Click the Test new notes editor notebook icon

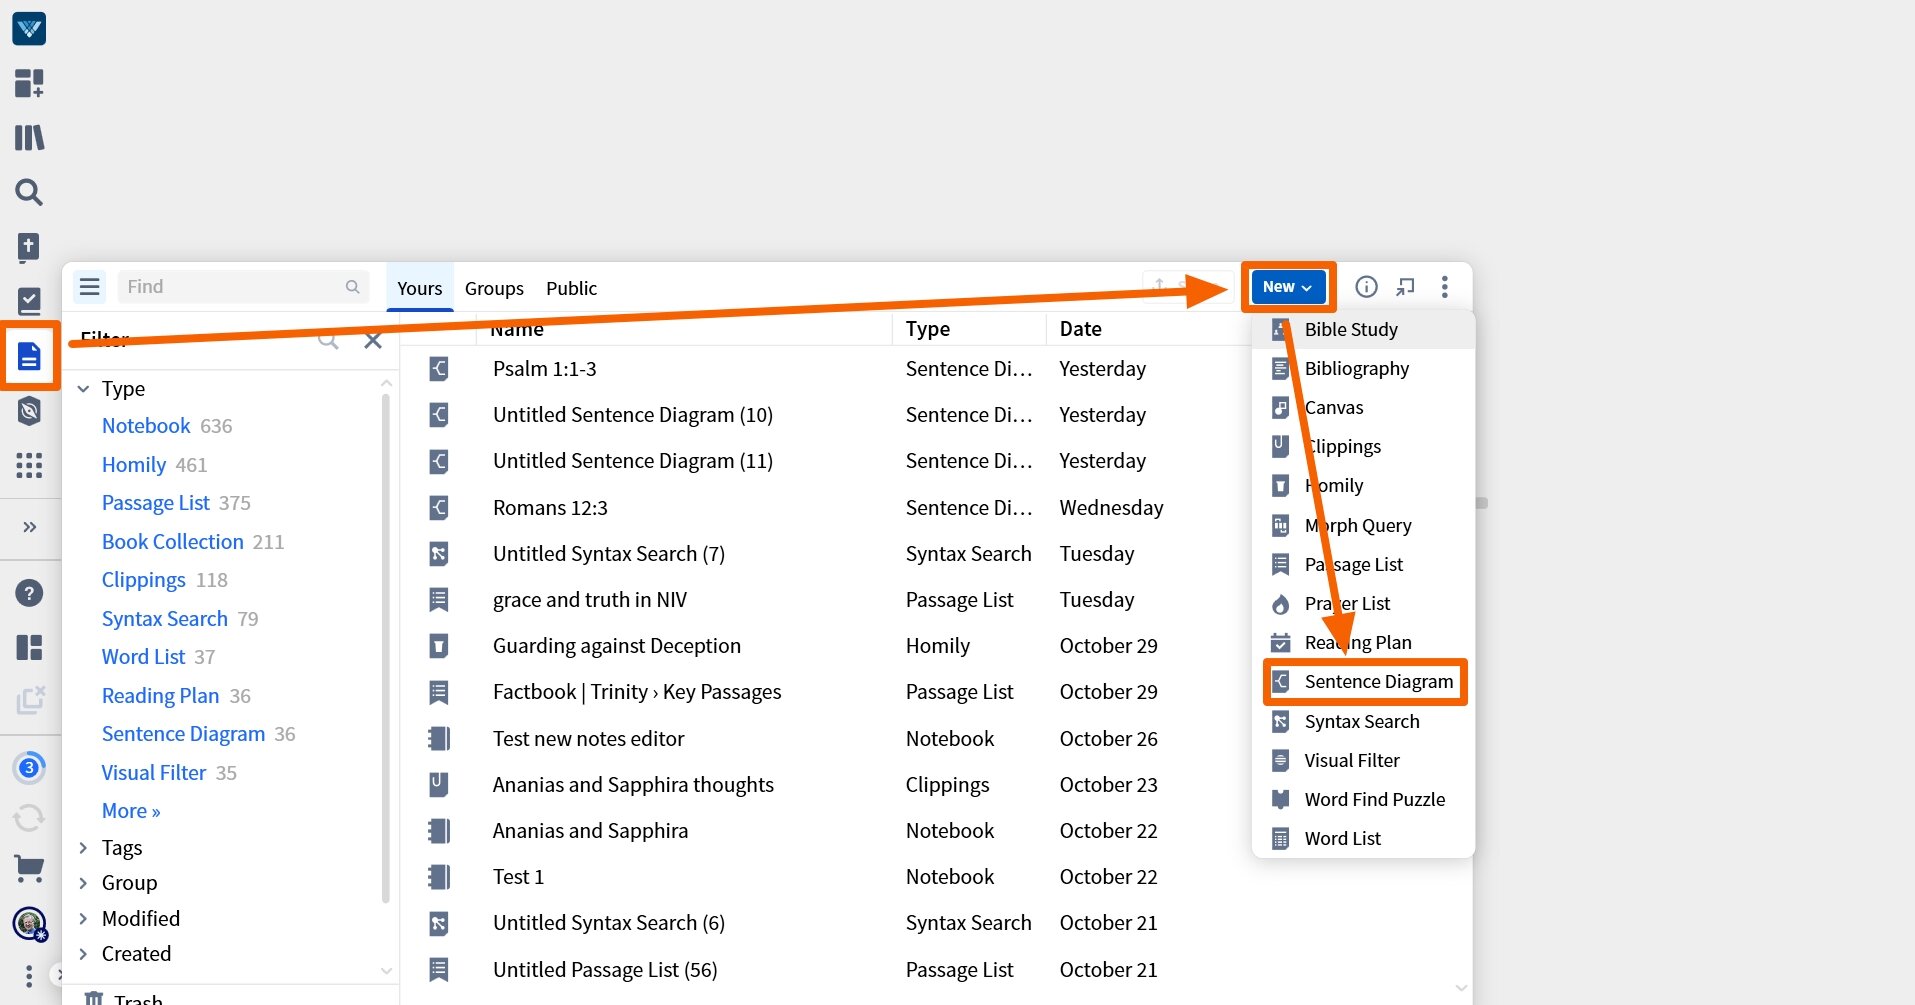[438, 739]
